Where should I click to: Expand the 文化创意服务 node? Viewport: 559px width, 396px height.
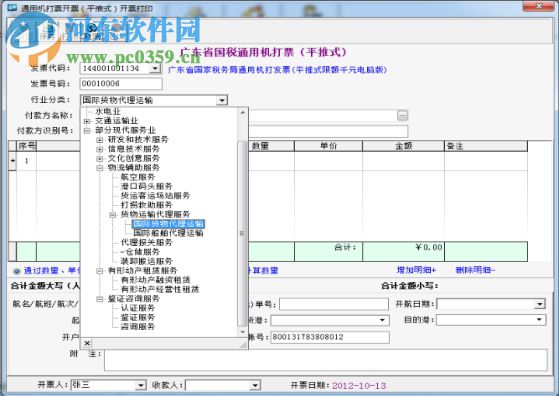click(x=100, y=158)
